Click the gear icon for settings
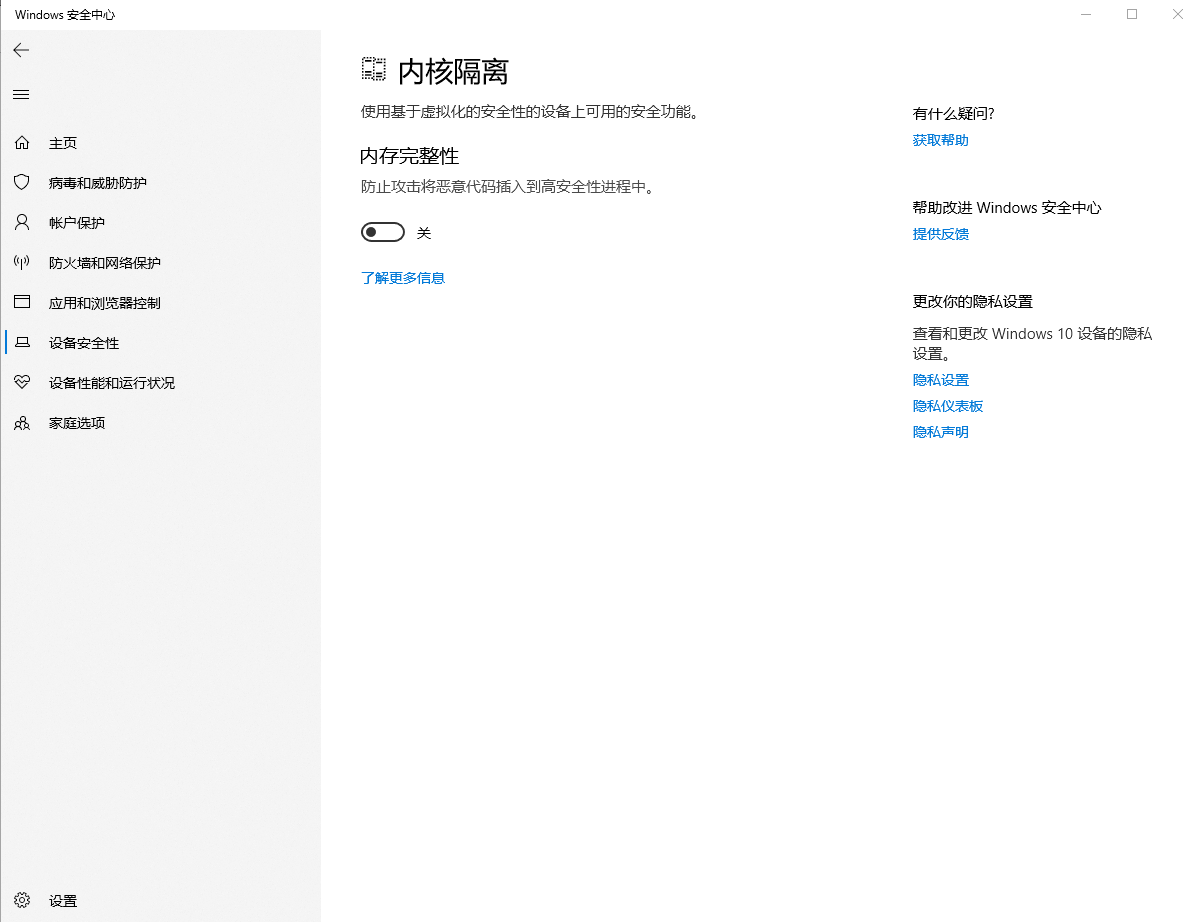Viewport: 1198px width, 922px height. pyautogui.click(x=22, y=901)
